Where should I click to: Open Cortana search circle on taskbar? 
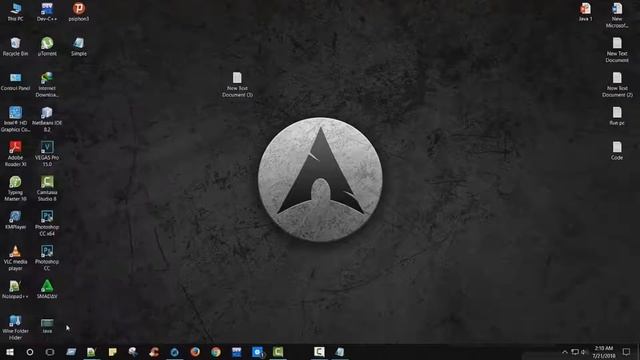point(30,352)
